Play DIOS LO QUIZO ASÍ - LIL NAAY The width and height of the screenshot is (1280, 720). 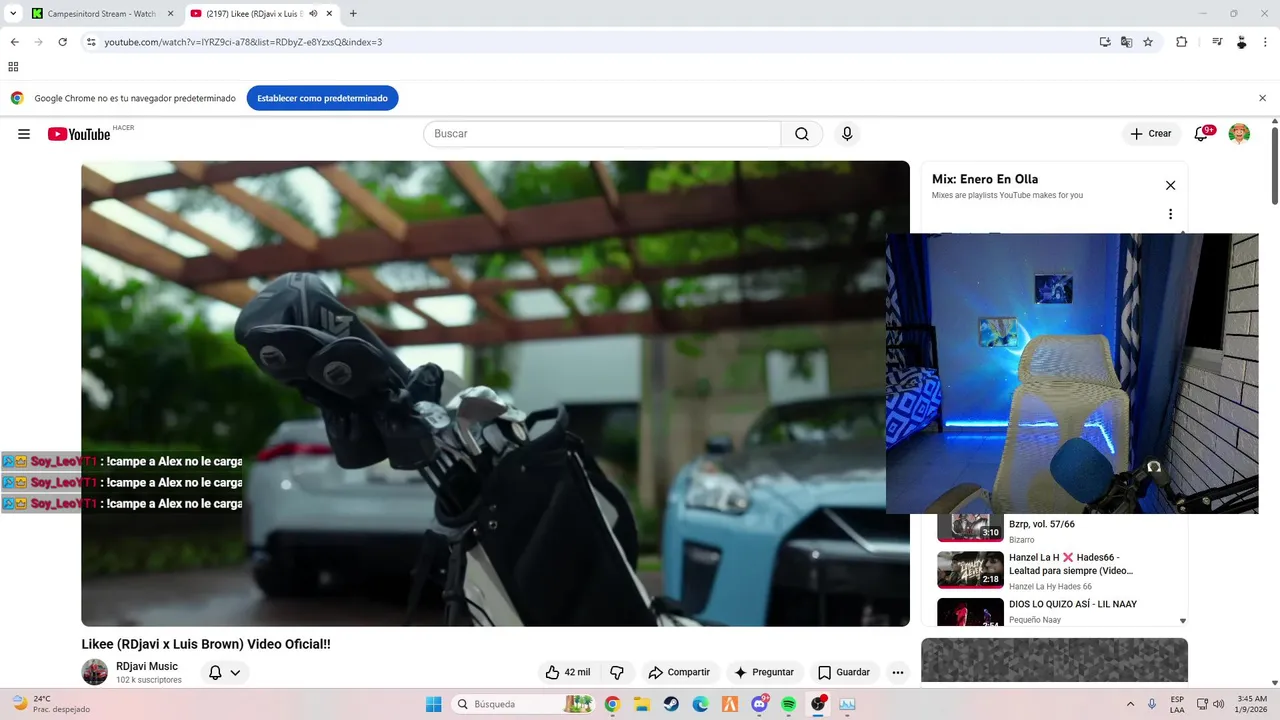(x=1073, y=604)
